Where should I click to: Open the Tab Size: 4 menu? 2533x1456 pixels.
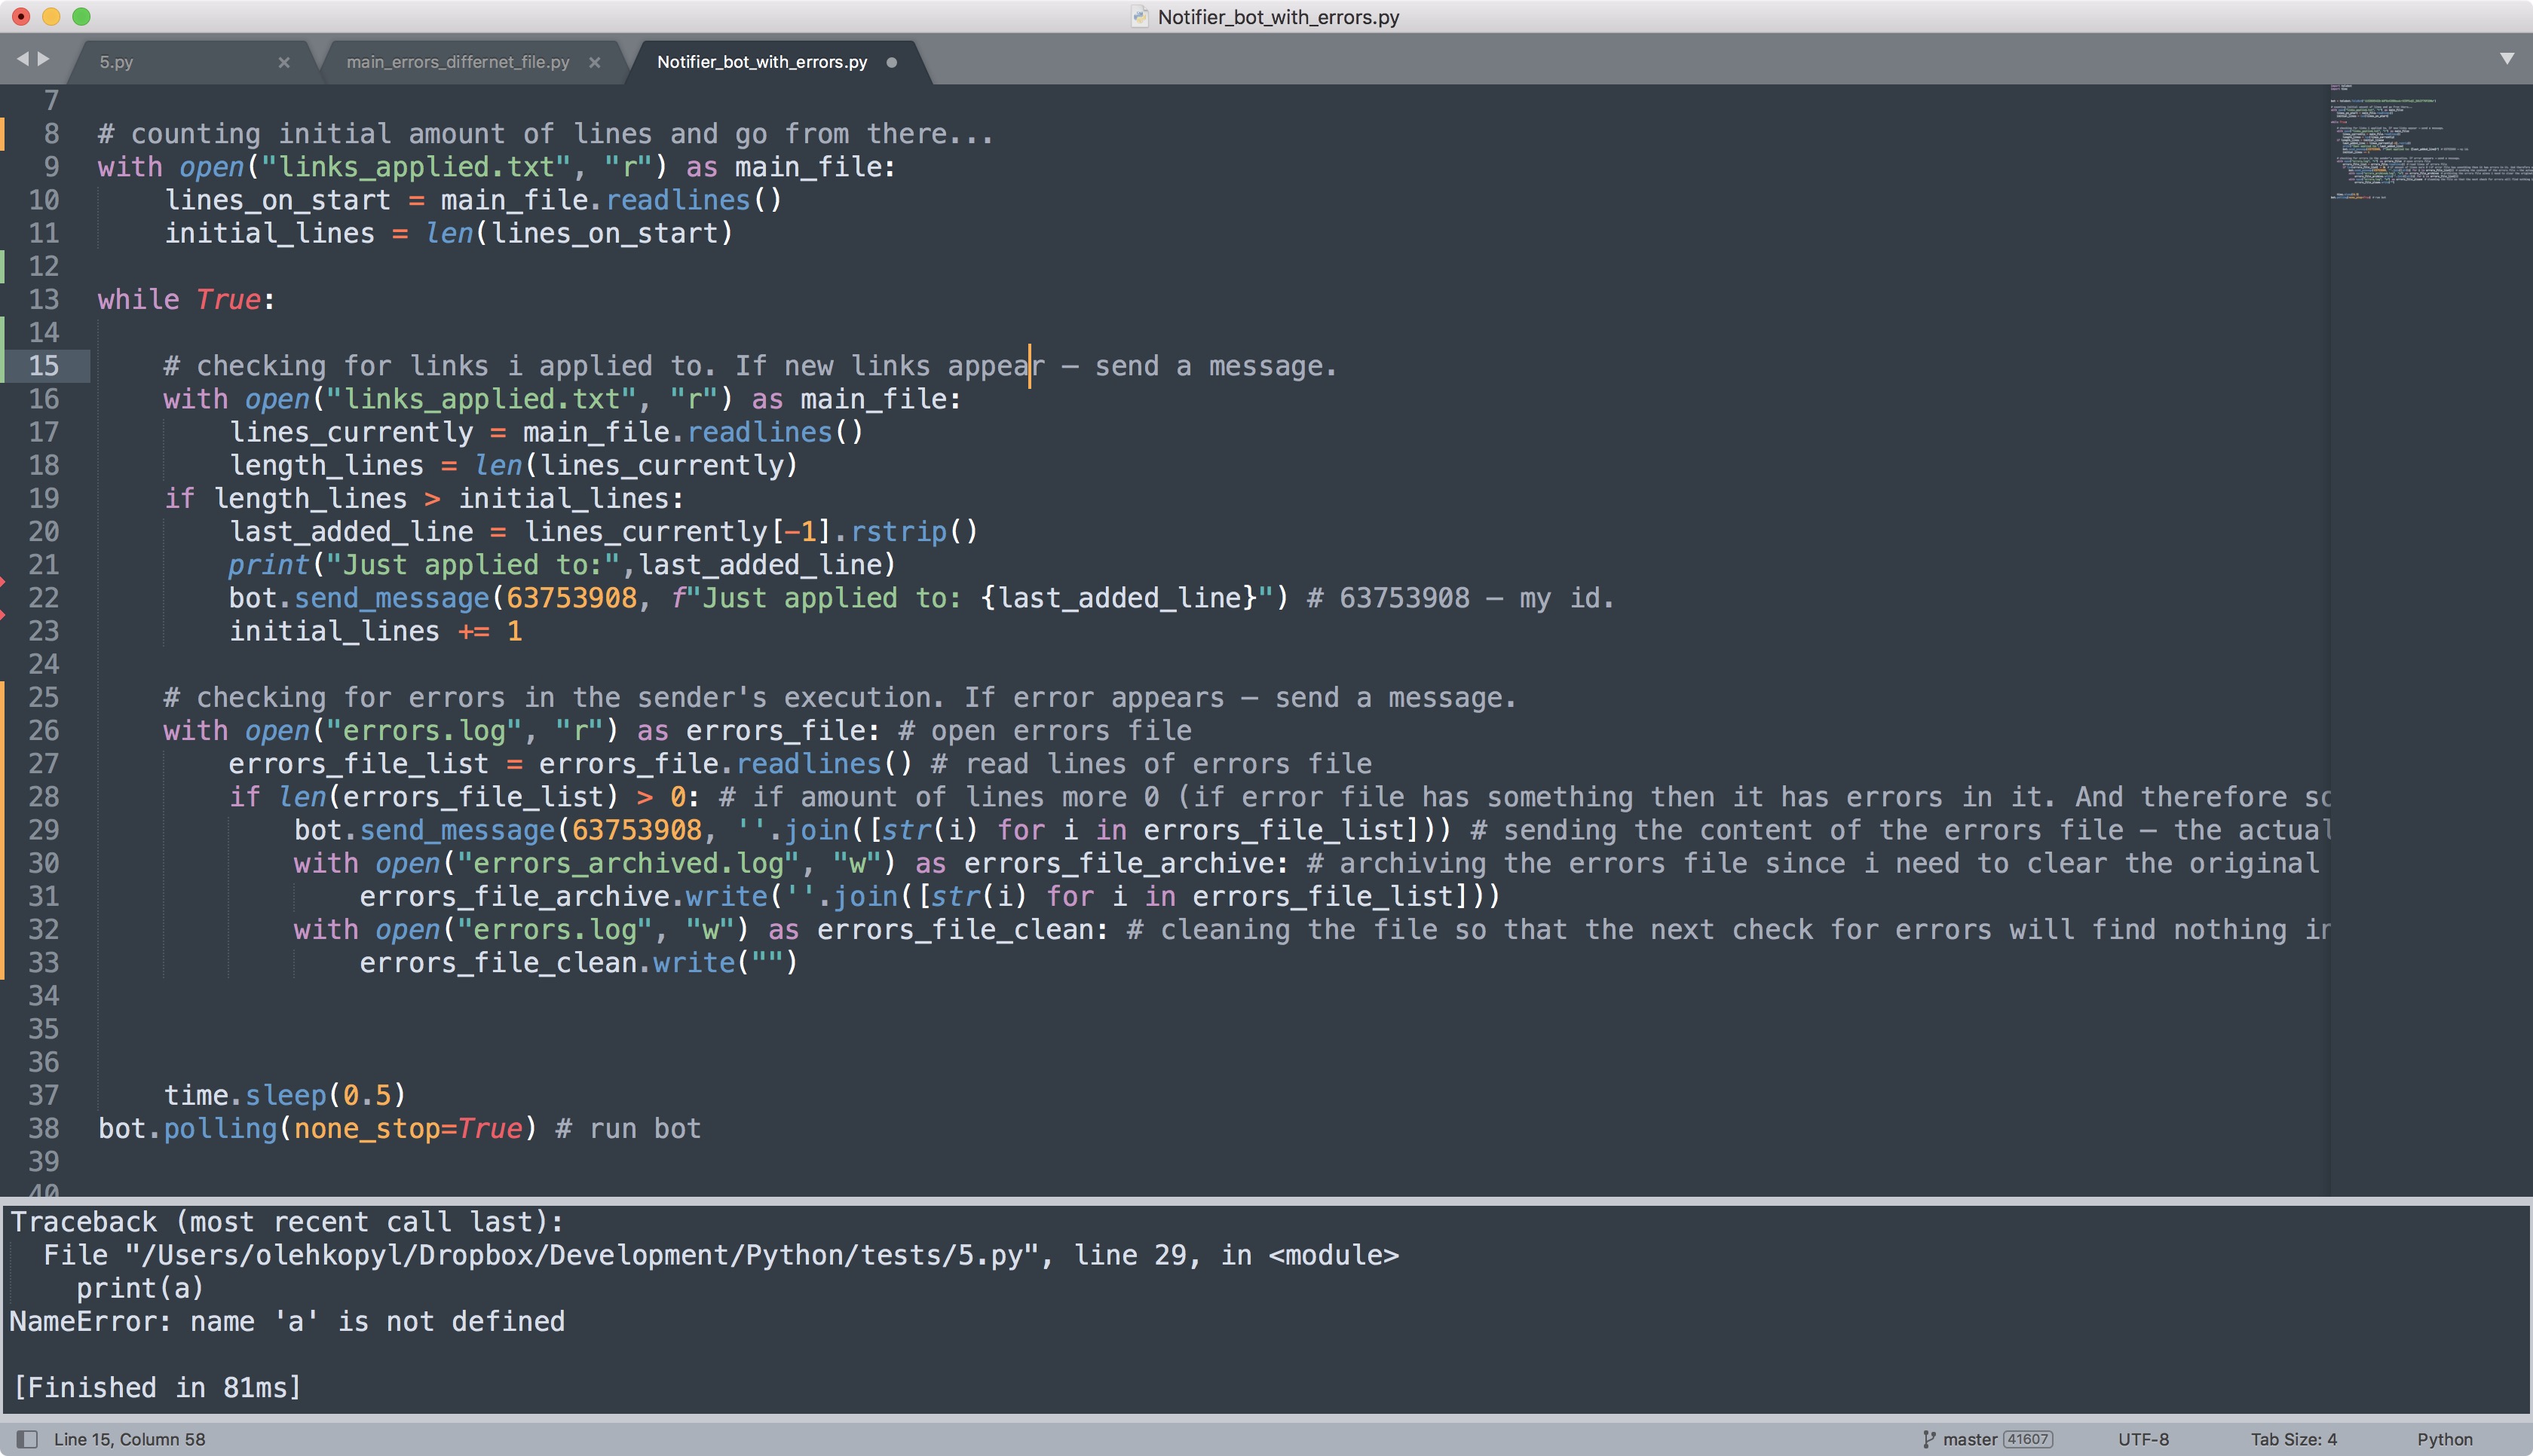pos(2293,1439)
